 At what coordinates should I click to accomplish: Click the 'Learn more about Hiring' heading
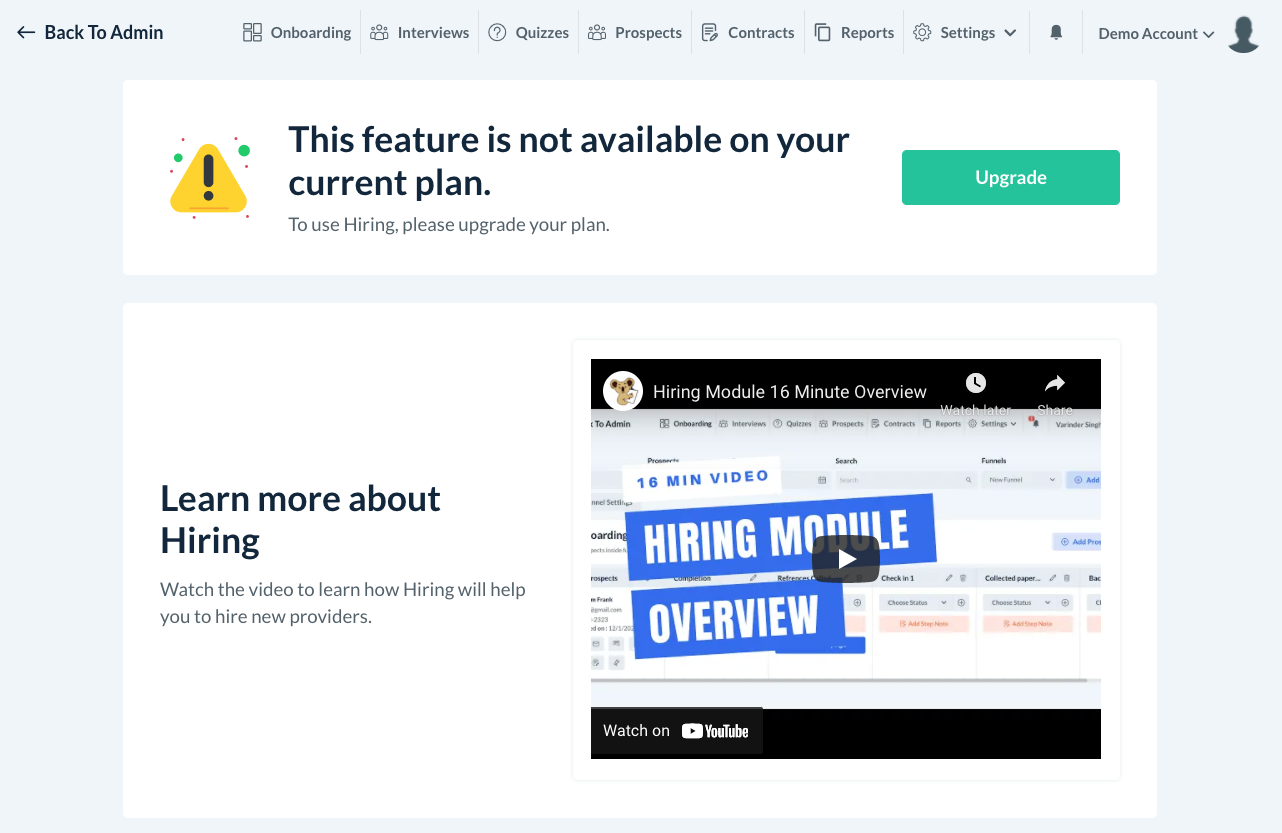tap(300, 519)
